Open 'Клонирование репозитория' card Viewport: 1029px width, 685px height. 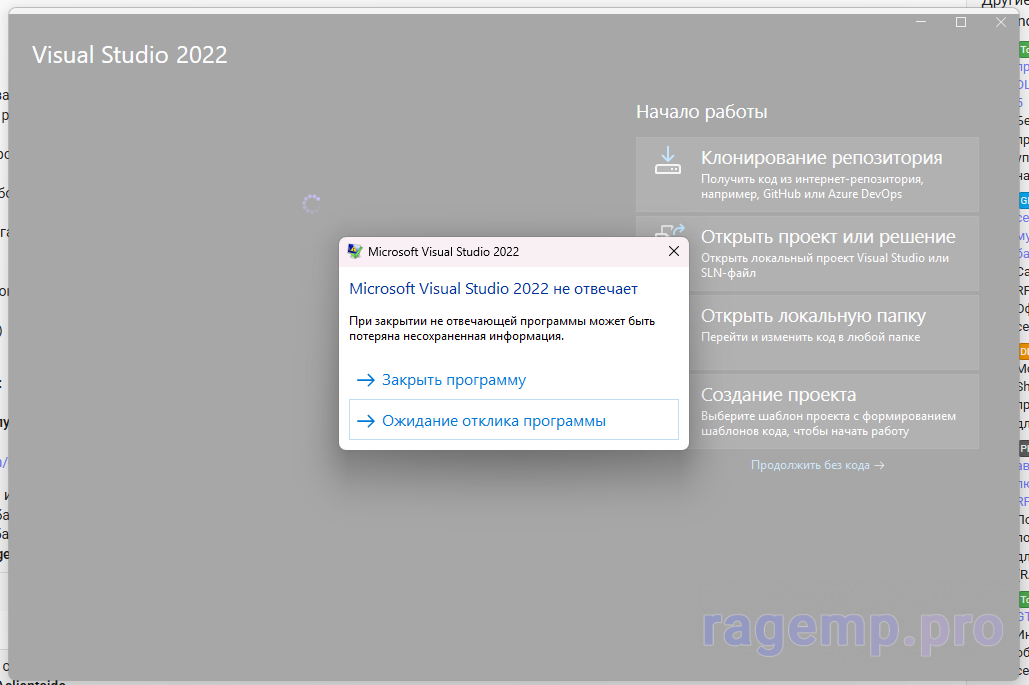tap(807, 175)
